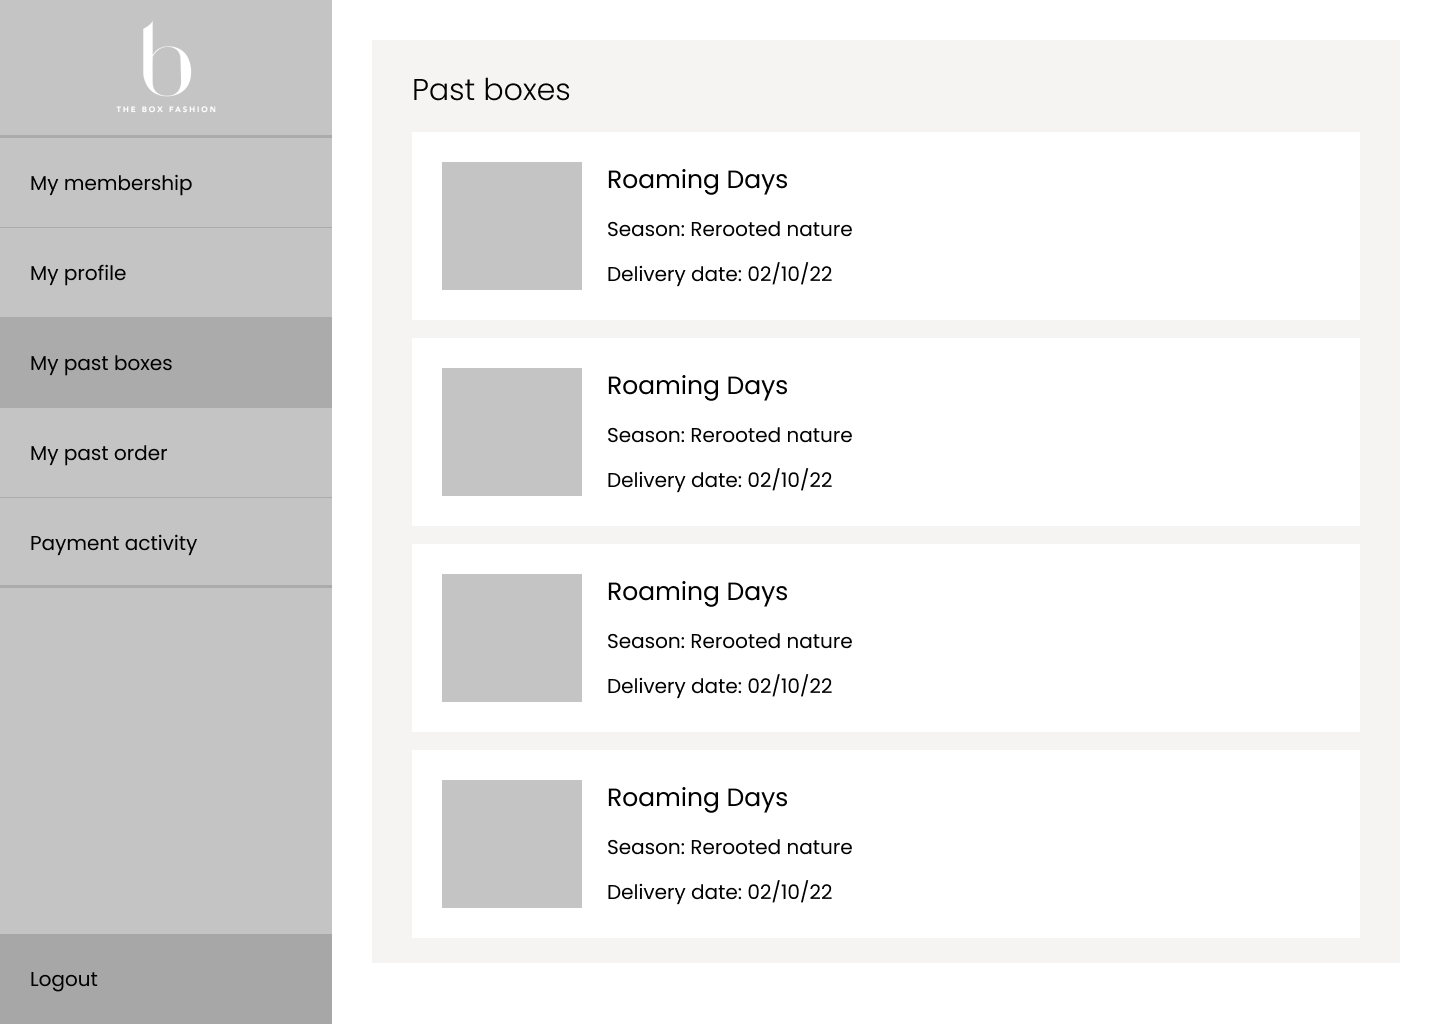Go to My profile section
The width and height of the screenshot is (1440, 1024).
click(x=78, y=272)
